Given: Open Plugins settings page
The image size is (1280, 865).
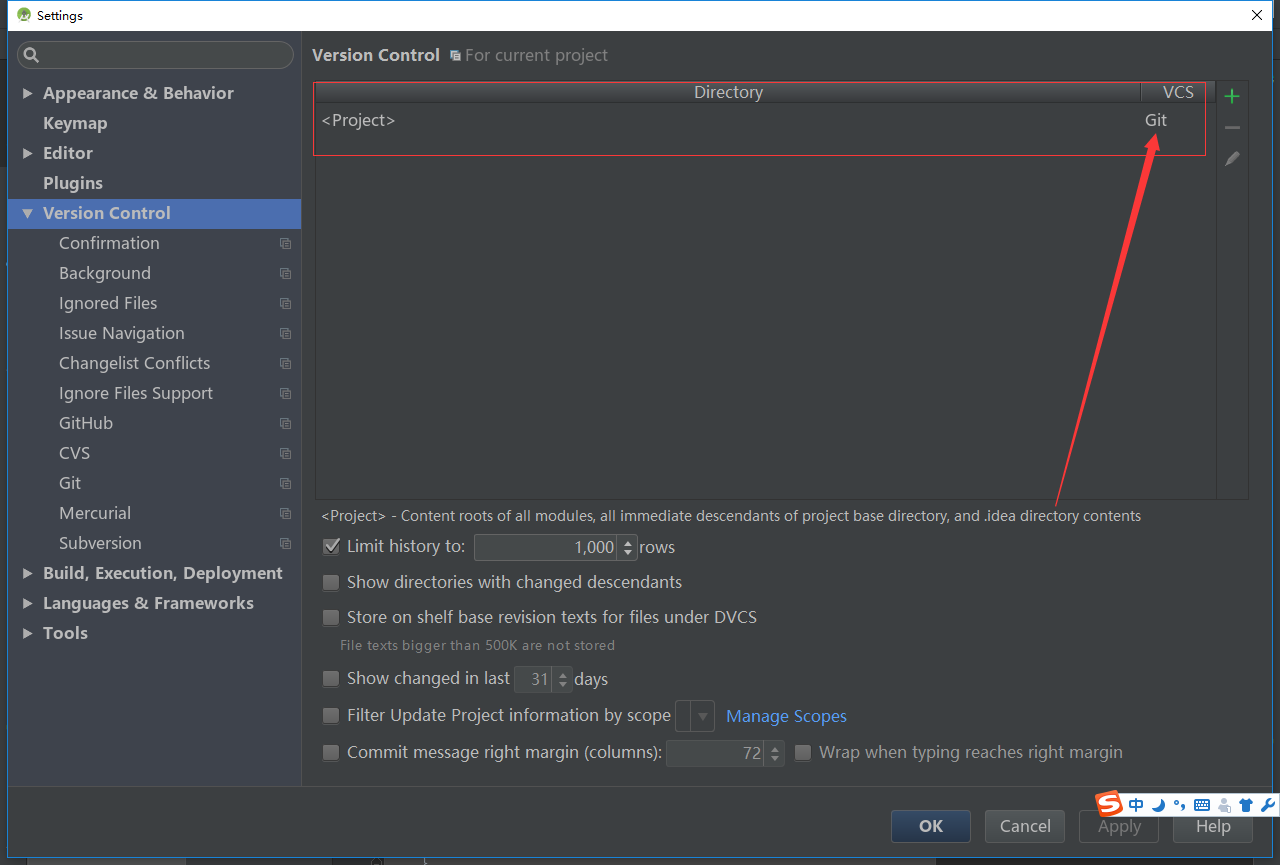Looking at the screenshot, I should point(73,183).
